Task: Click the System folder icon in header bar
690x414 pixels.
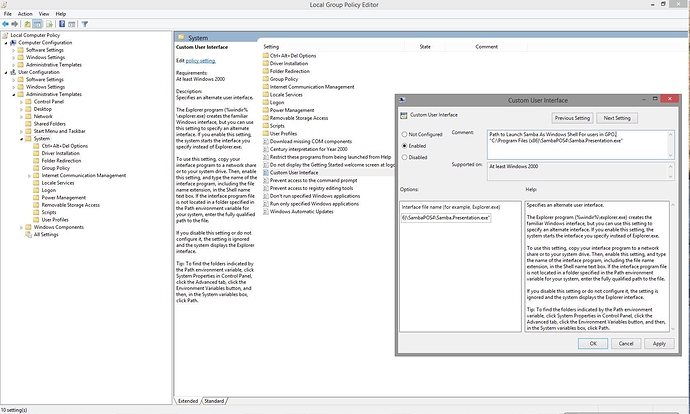Action: 181,37
